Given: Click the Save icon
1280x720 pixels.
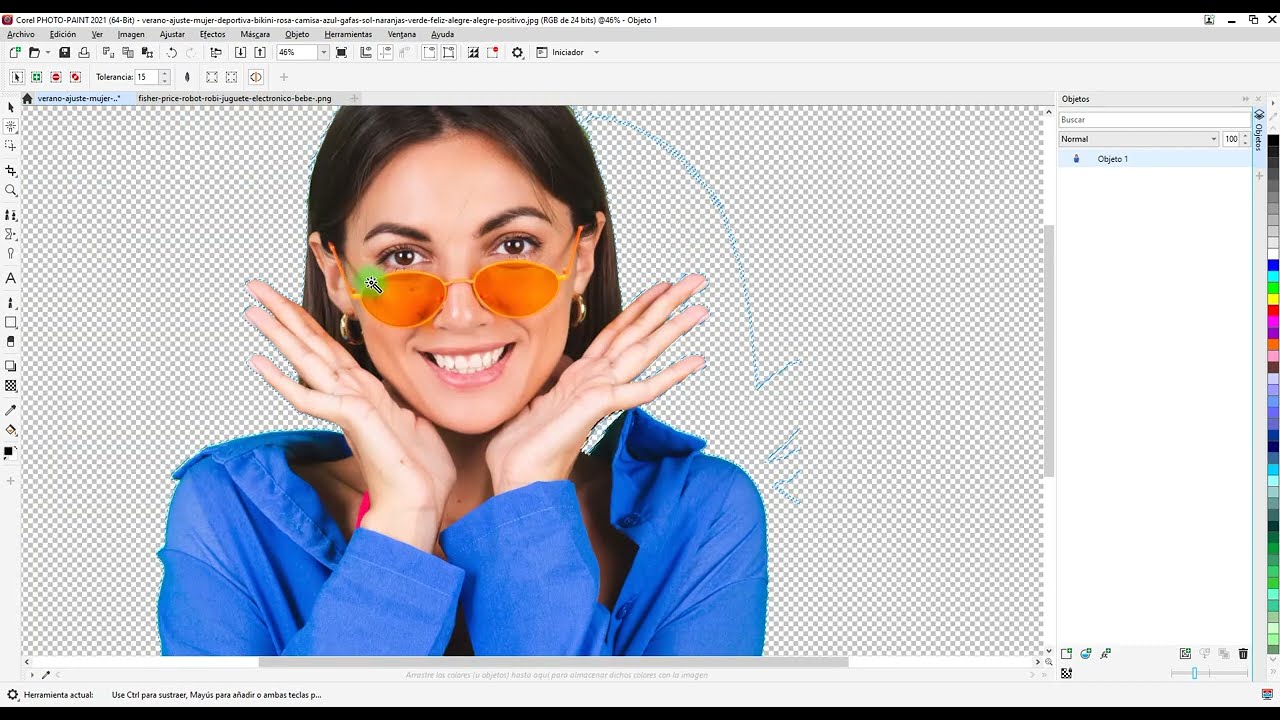Looking at the screenshot, I should [64, 52].
